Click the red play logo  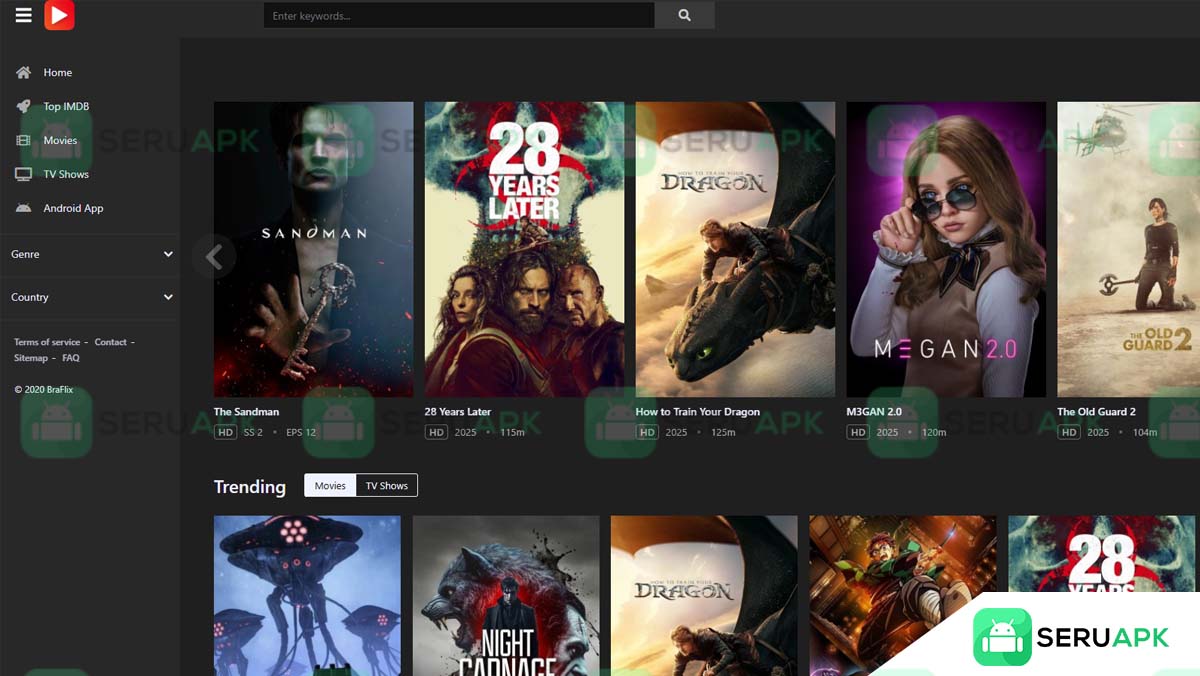59,15
